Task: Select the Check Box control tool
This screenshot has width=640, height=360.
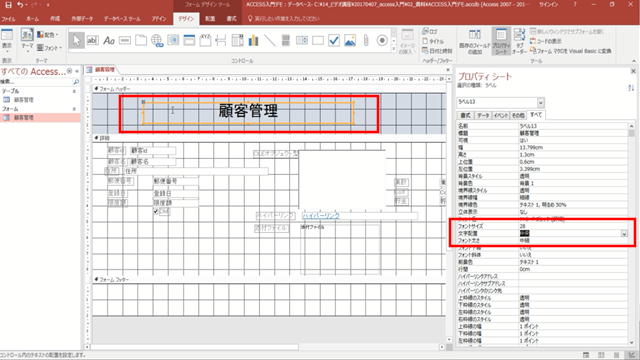Action: coord(334,40)
